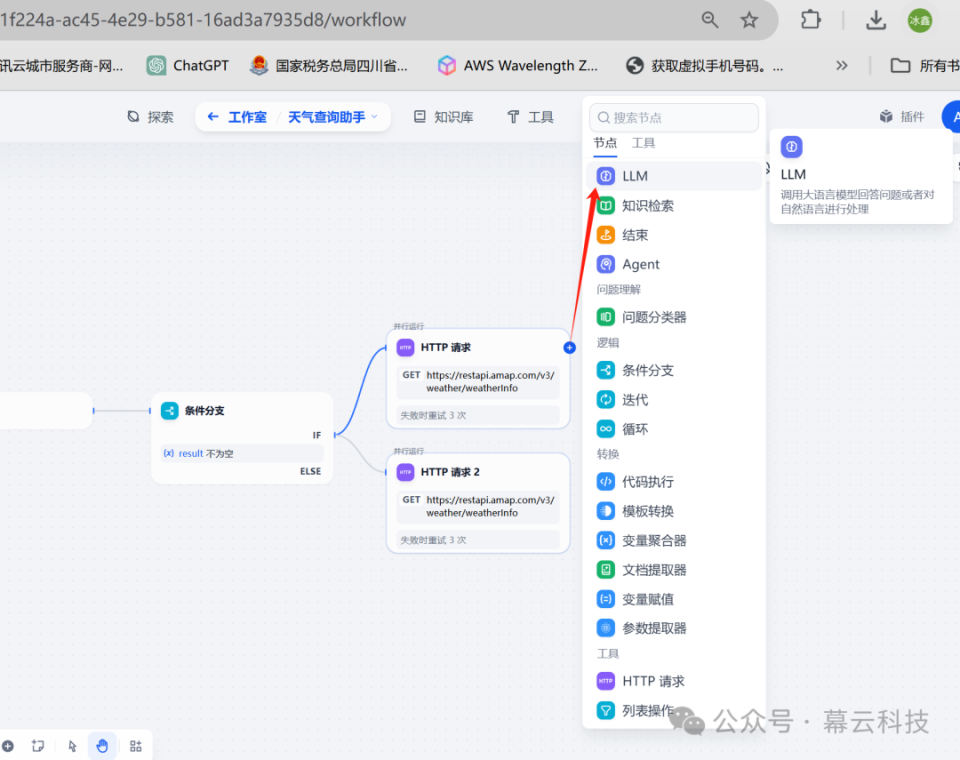Image resolution: width=960 pixels, height=760 pixels.
Task: Open the 插件 plugins panel
Action: pos(901,116)
